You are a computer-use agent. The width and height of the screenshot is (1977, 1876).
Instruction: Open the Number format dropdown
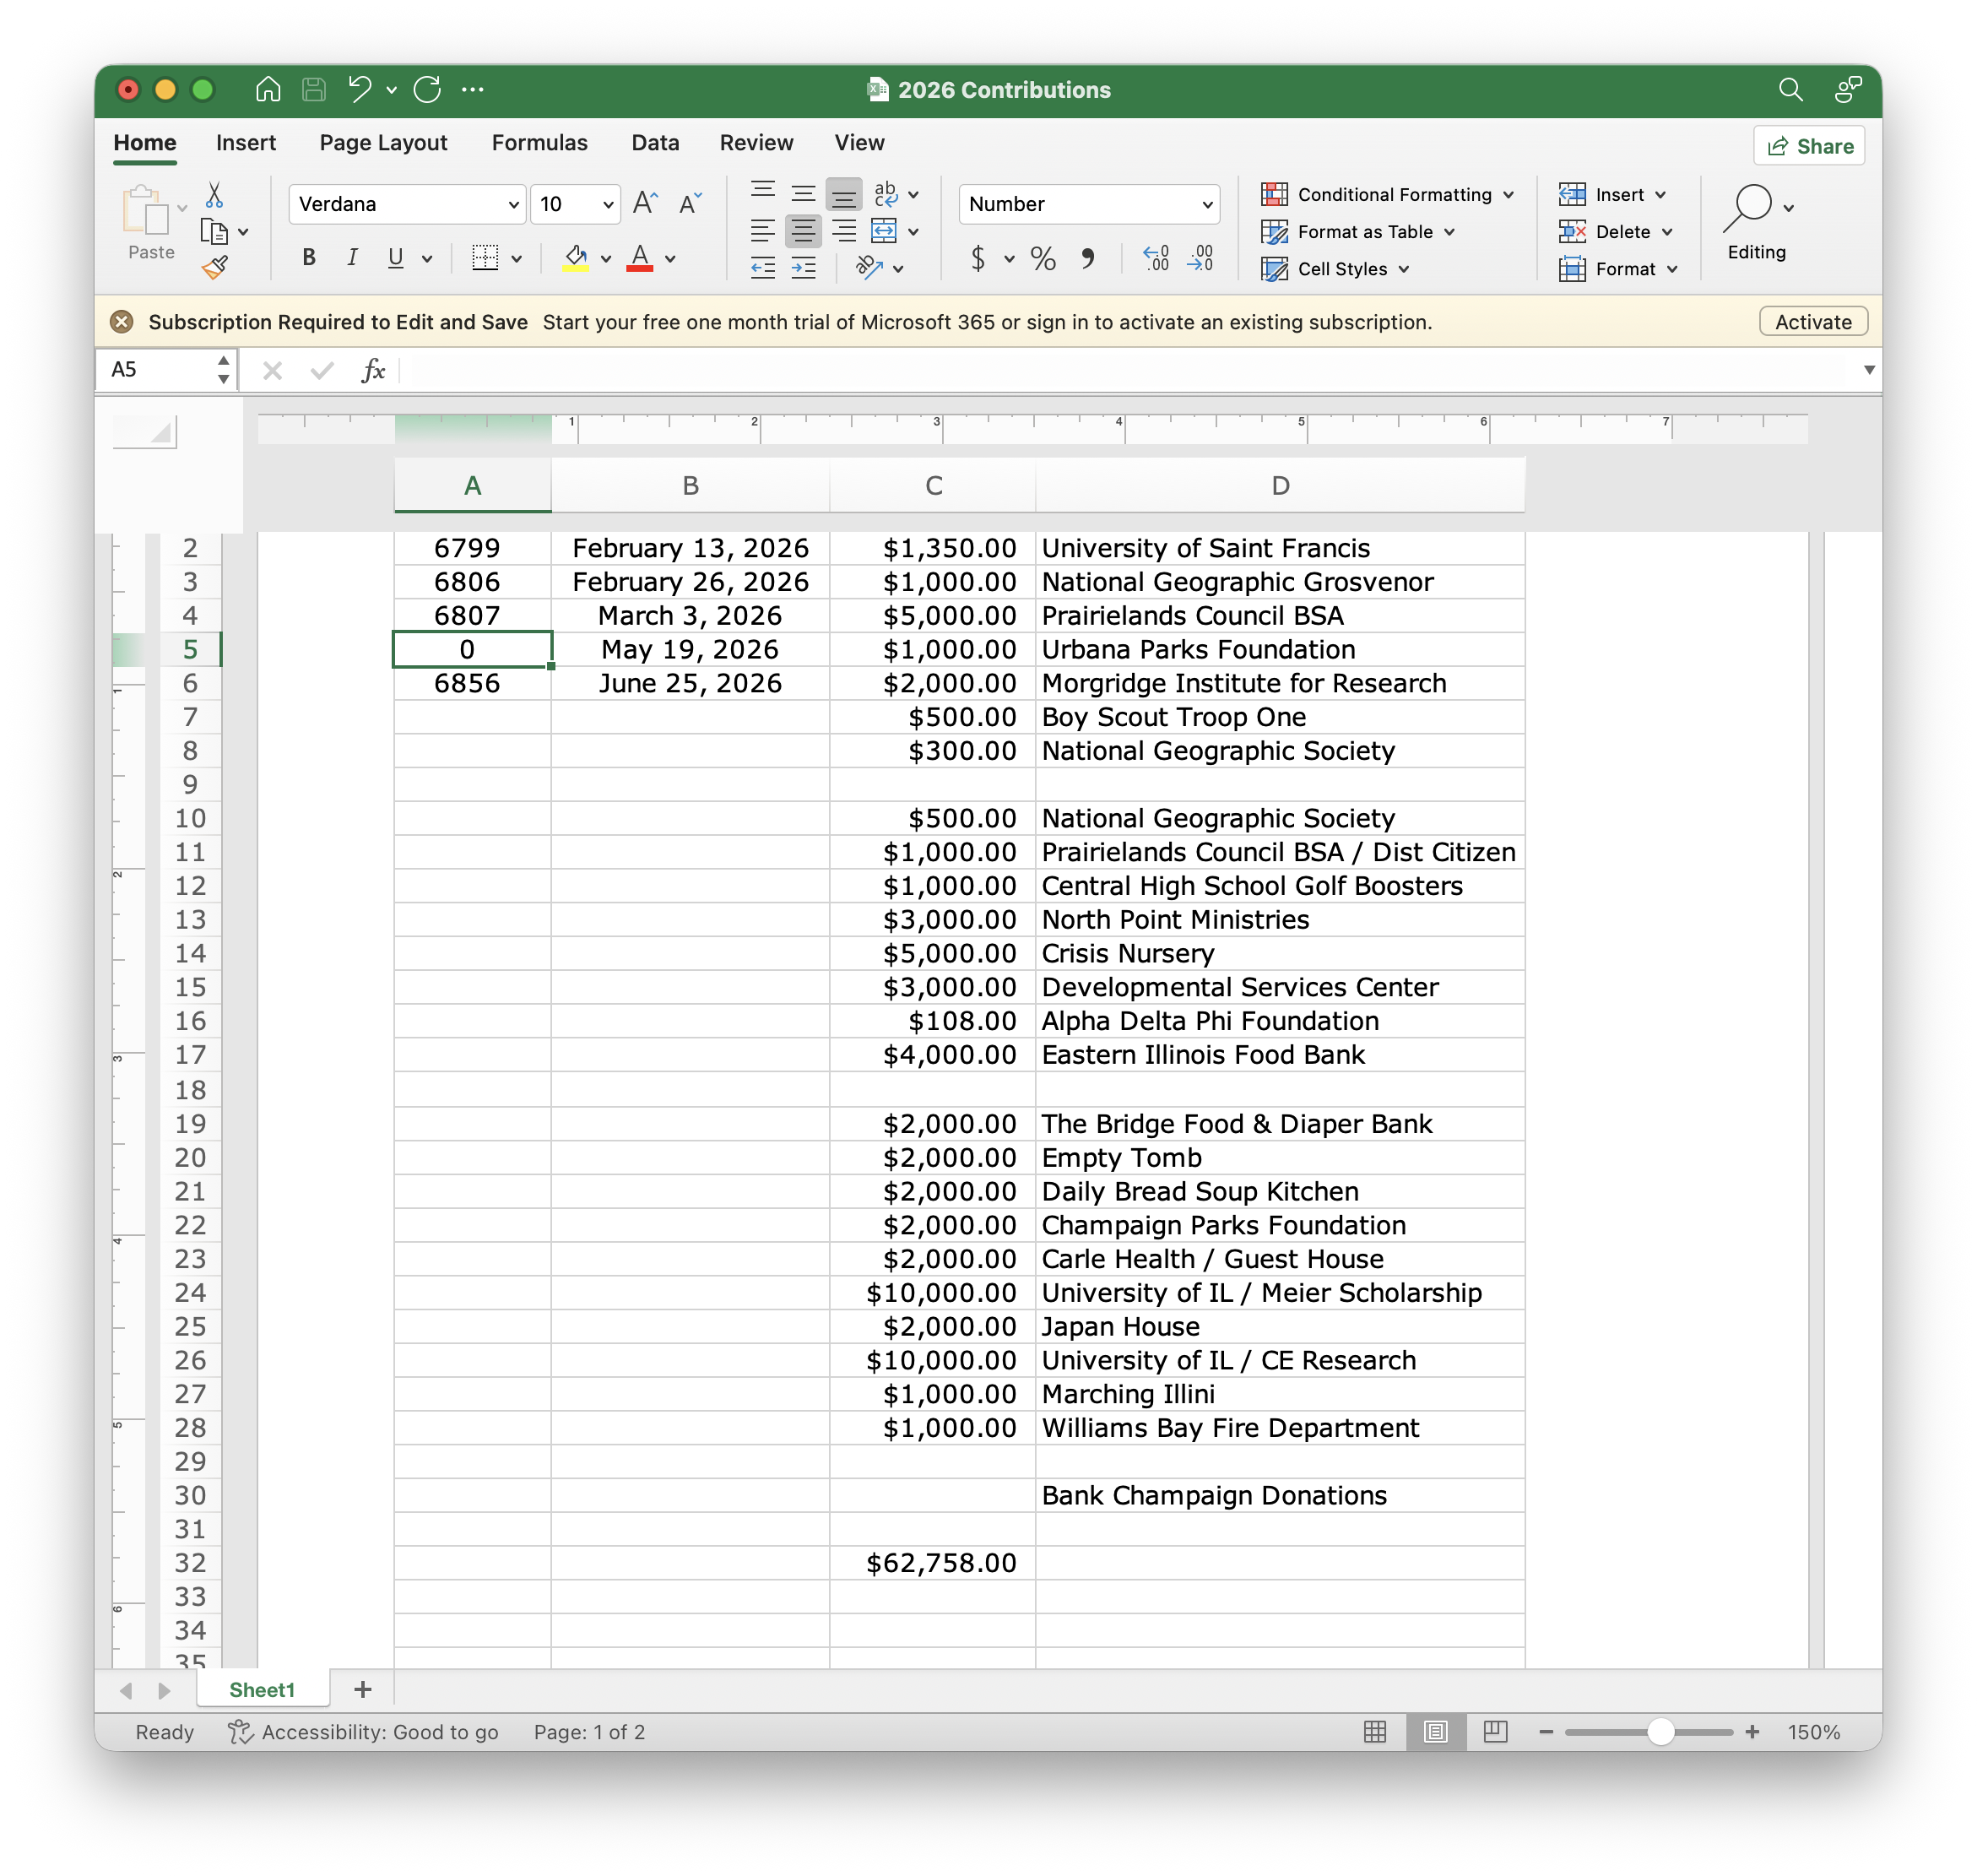tap(1207, 205)
